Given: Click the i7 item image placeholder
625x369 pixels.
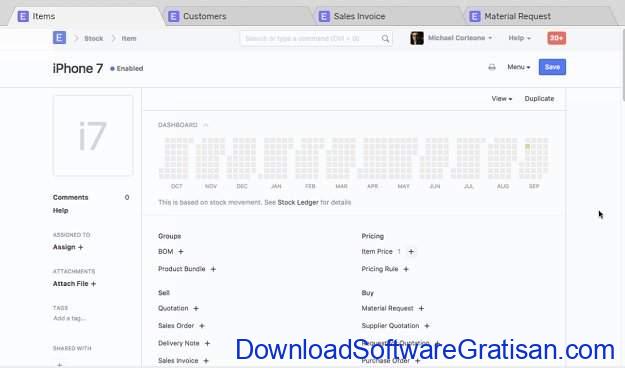Looking at the screenshot, I should click(93, 135).
